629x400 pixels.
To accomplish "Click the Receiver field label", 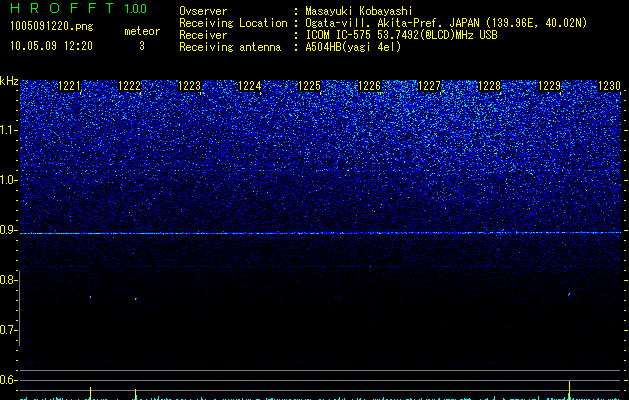I will pyautogui.click(x=203, y=35).
